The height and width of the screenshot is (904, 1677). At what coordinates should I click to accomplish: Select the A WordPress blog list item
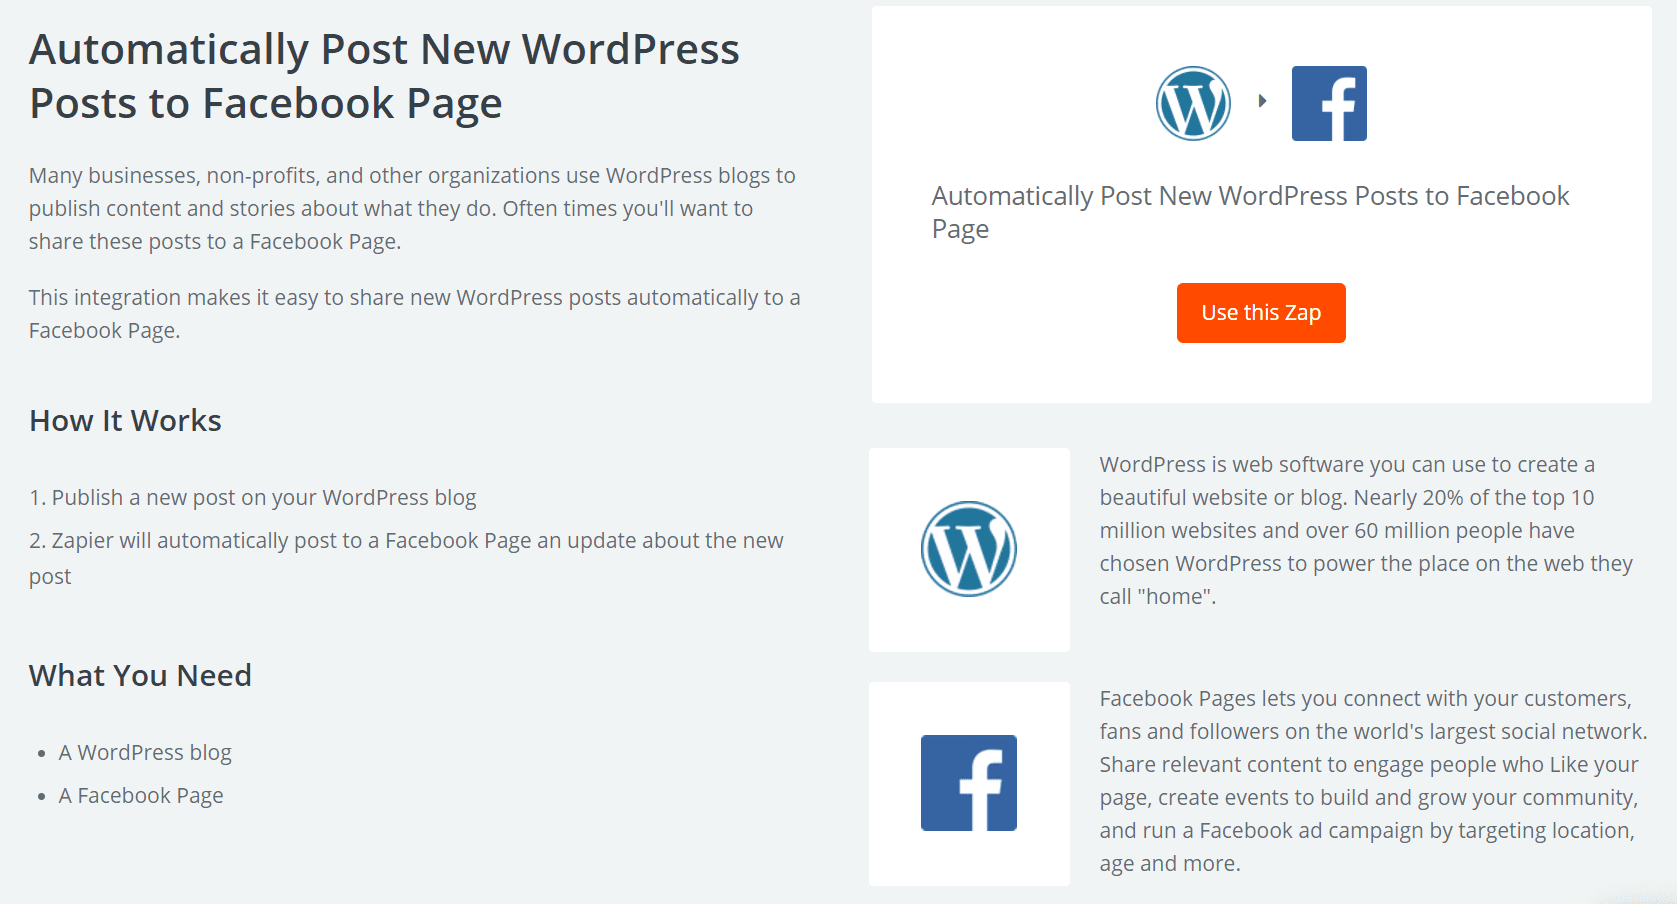(x=145, y=752)
